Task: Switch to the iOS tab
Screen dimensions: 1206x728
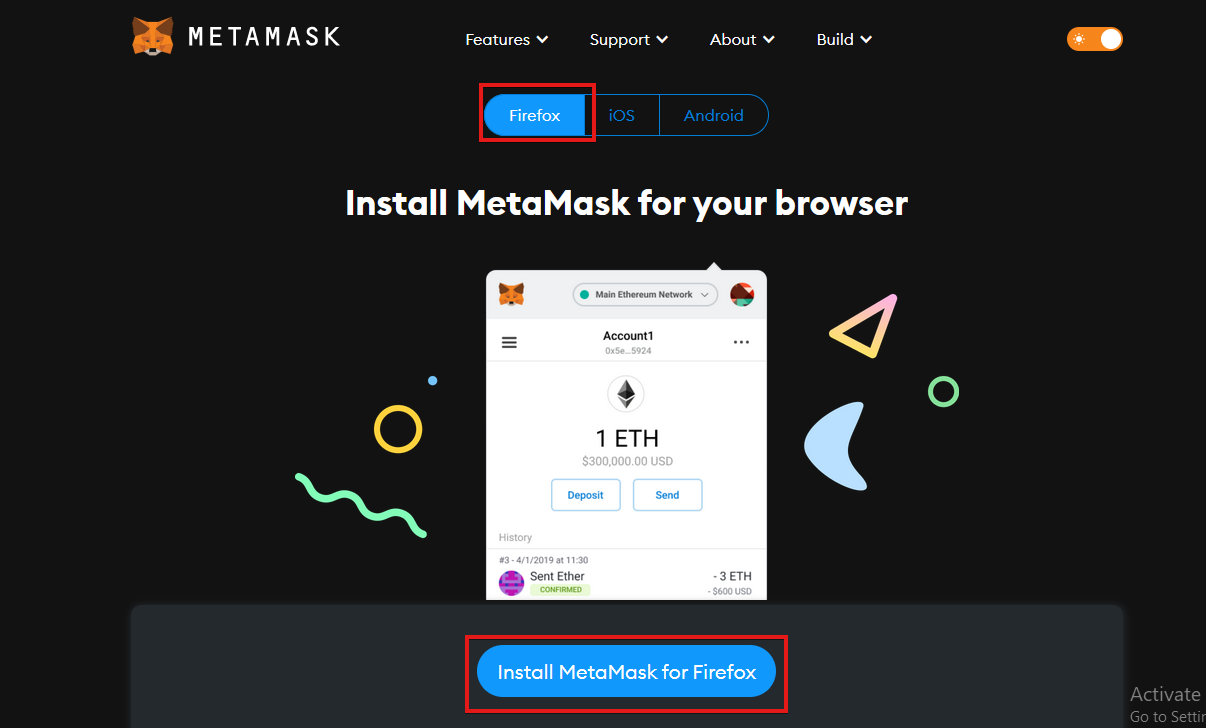Action: [x=622, y=115]
